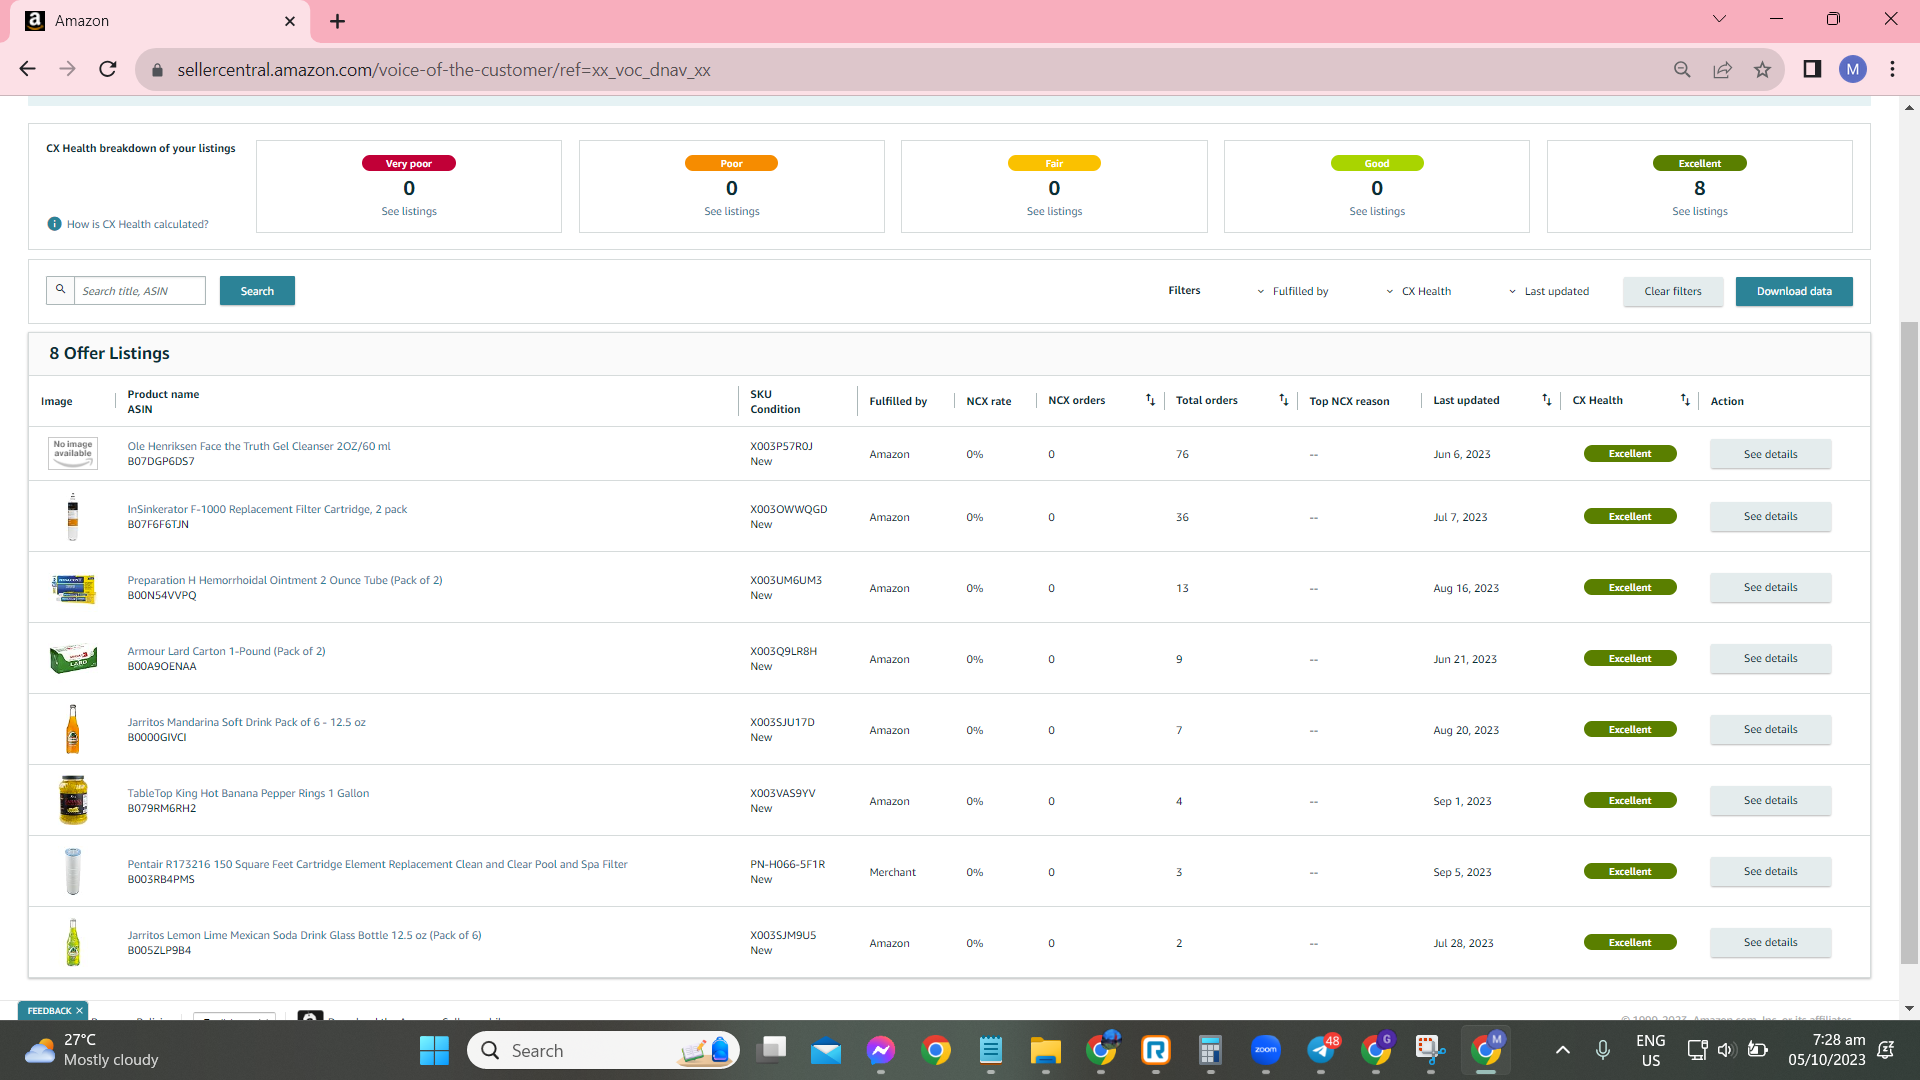
Task: See details for Jarritos Mandarina
Action: coord(1770,730)
